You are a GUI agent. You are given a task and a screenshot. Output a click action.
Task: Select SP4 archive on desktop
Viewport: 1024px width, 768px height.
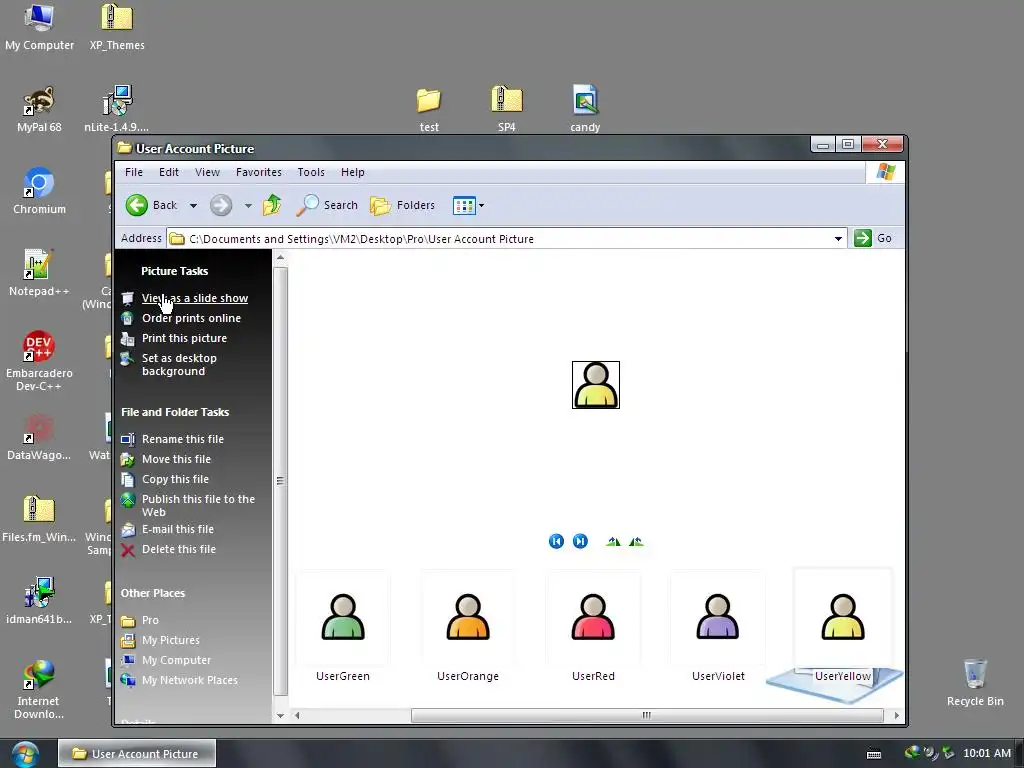tap(507, 108)
